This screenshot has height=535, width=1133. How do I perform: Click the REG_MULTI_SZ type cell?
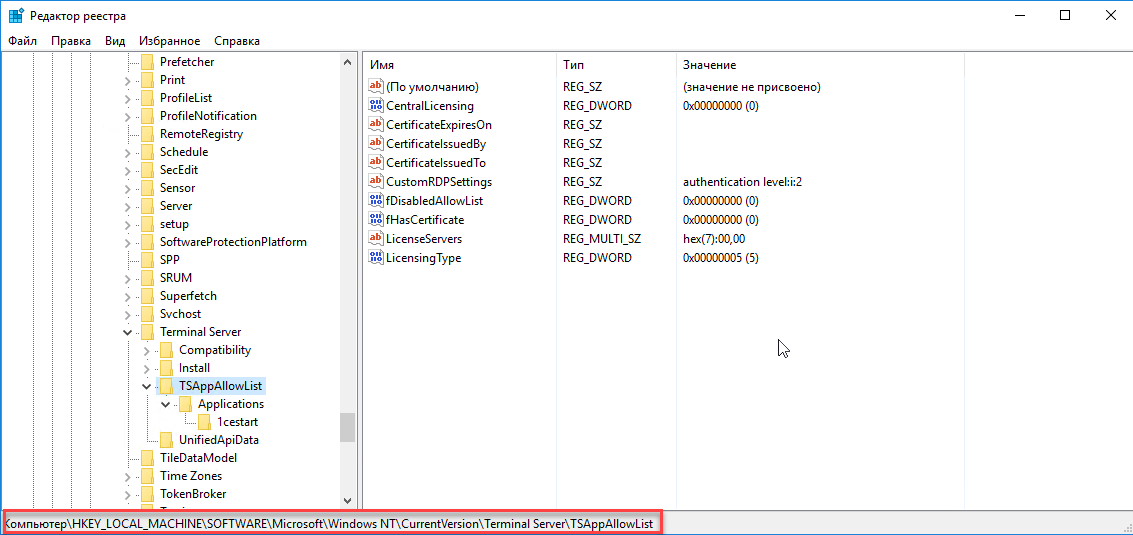point(602,239)
